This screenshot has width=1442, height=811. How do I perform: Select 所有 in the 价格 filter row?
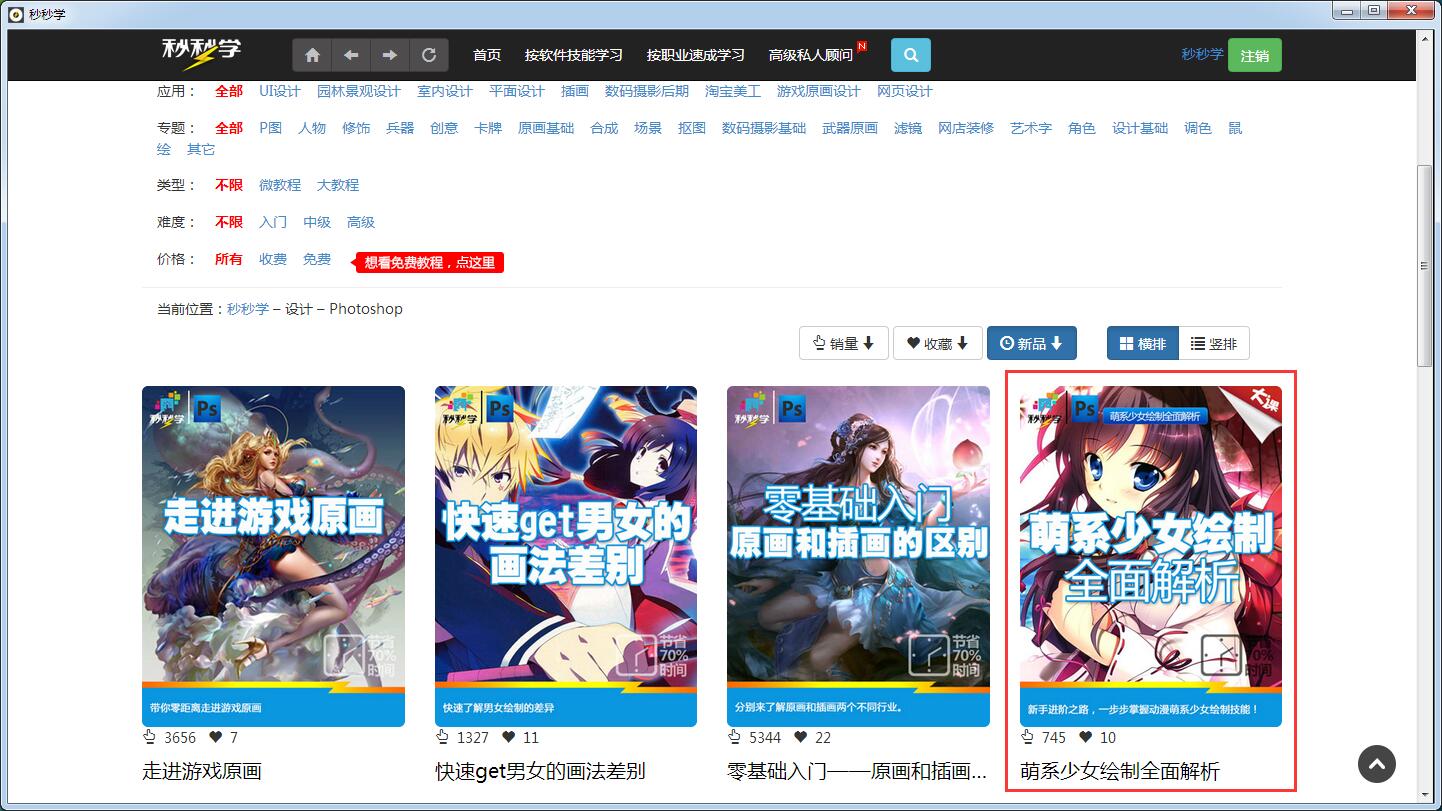(229, 259)
